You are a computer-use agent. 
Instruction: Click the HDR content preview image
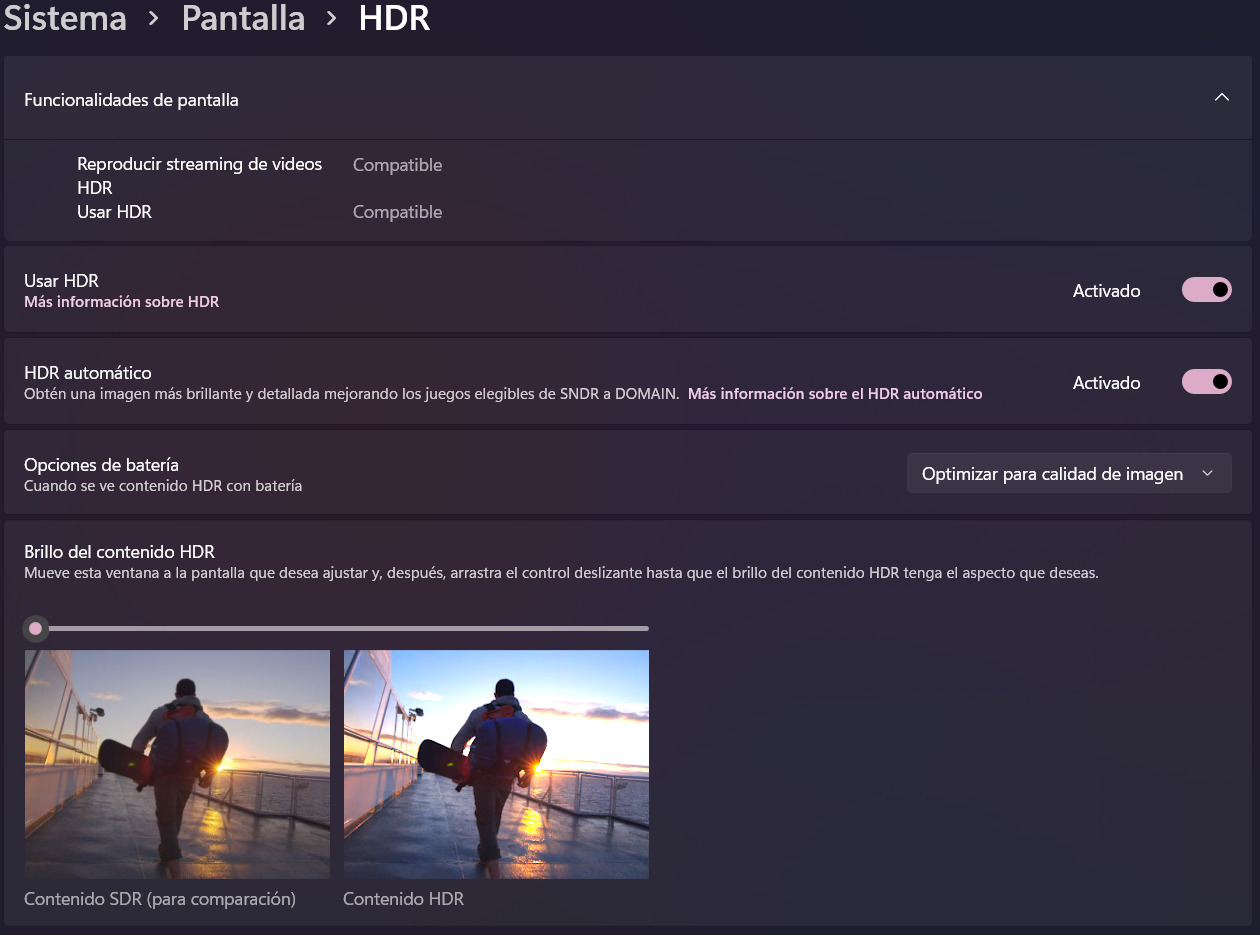click(x=496, y=764)
